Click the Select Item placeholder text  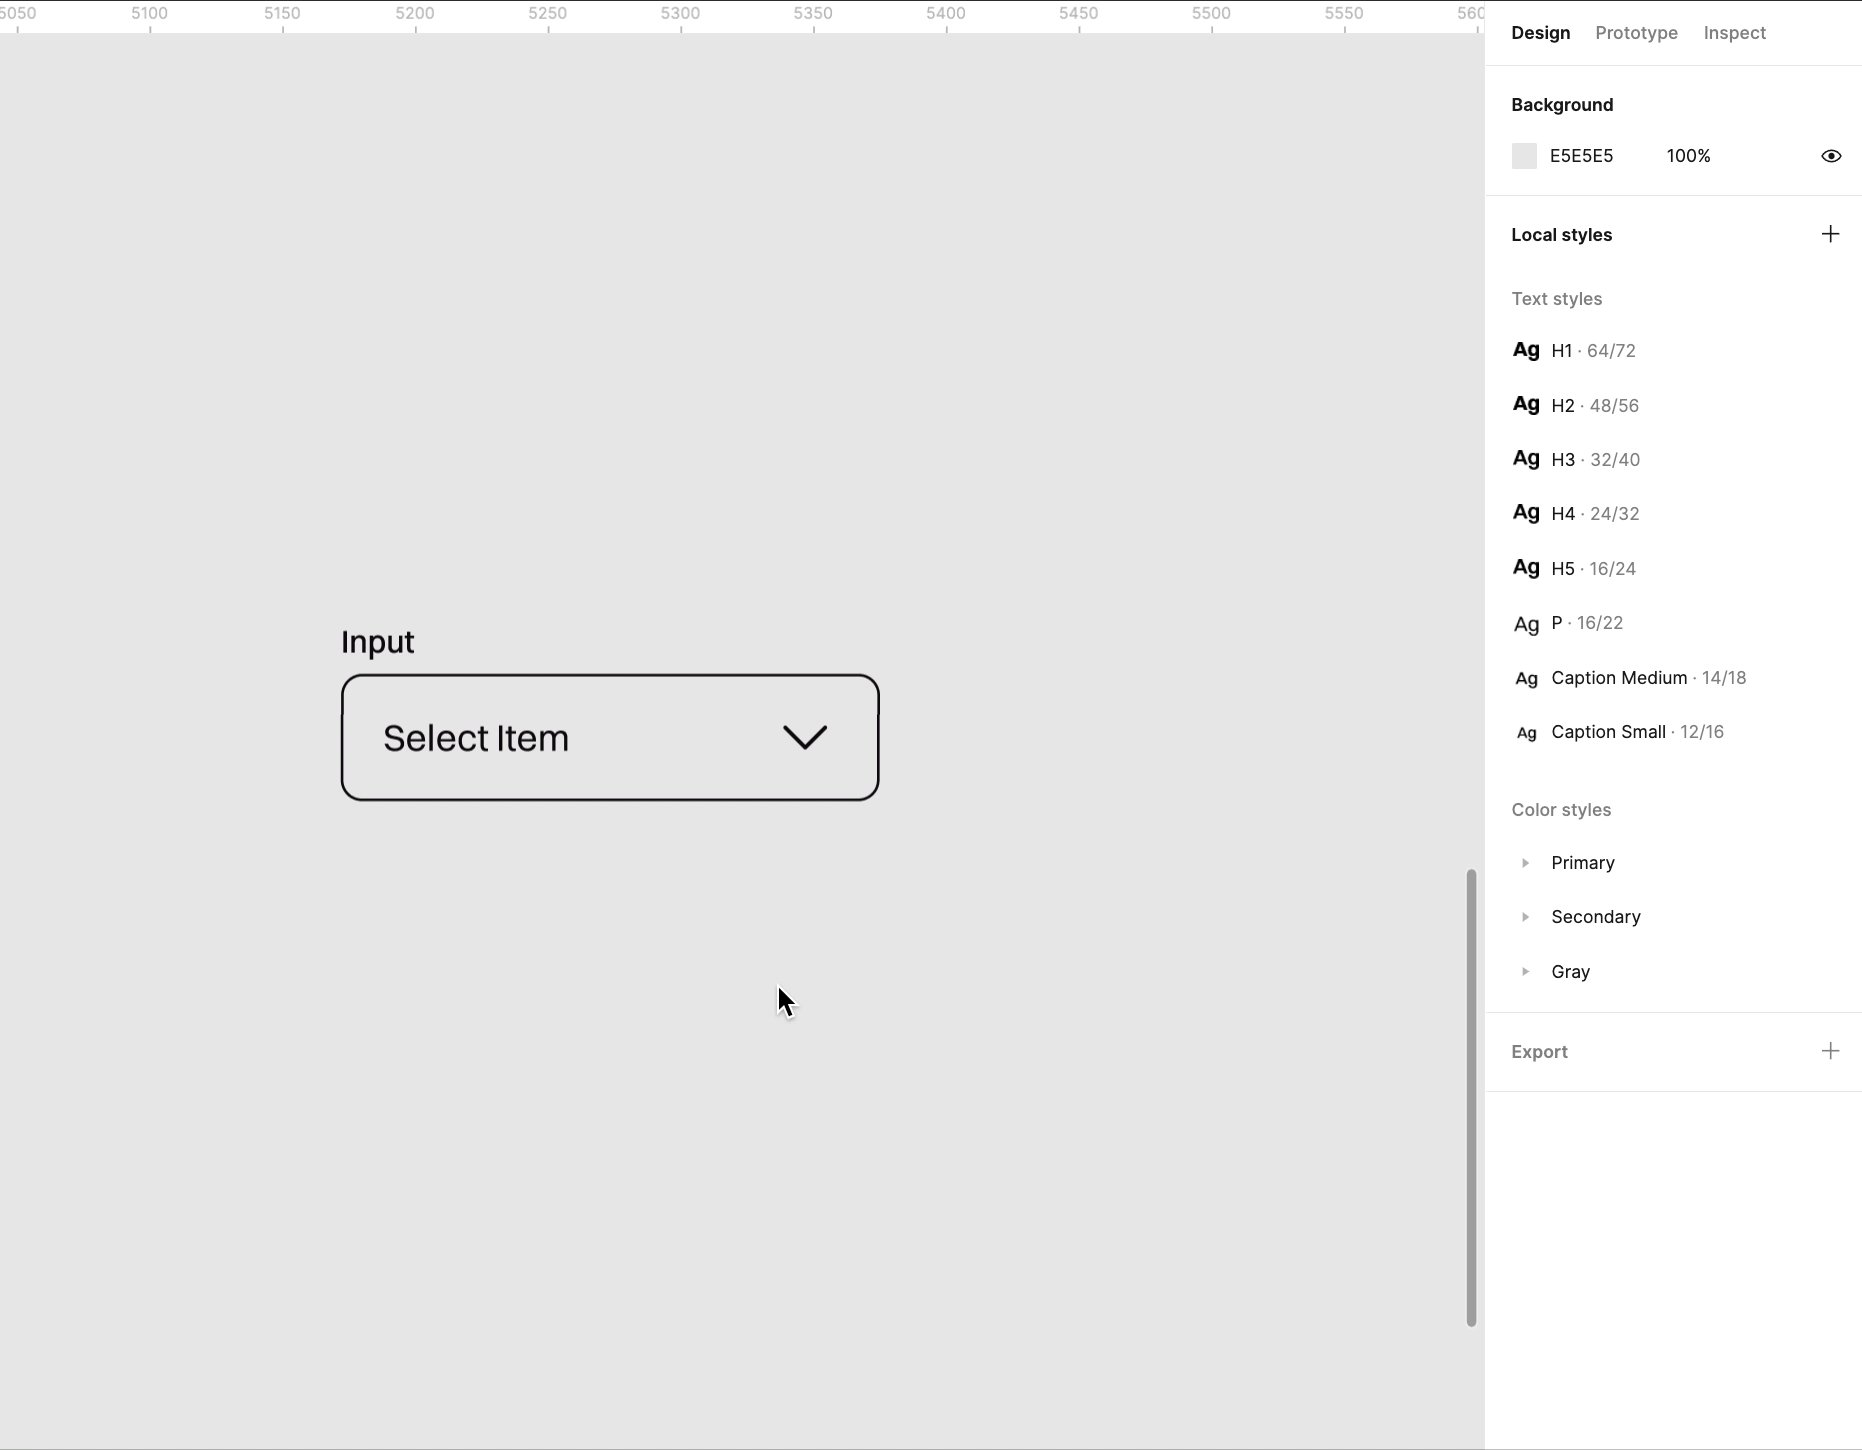pyautogui.click(x=476, y=738)
